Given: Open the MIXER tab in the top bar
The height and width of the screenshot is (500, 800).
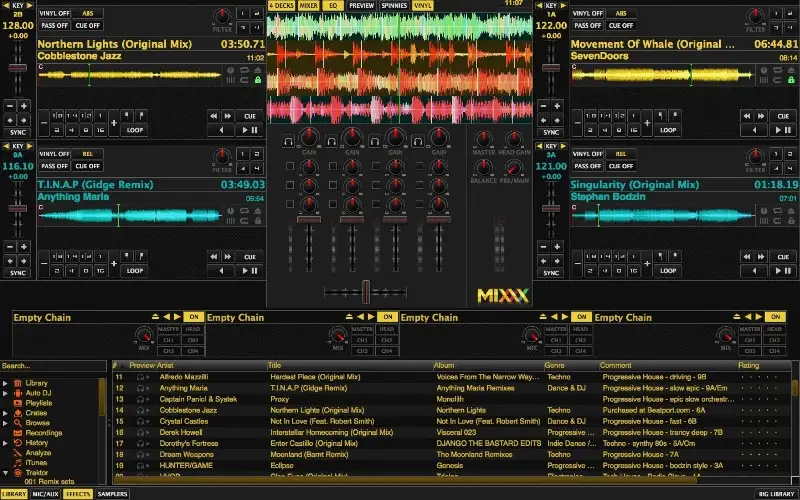Looking at the screenshot, I should click(x=309, y=5).
